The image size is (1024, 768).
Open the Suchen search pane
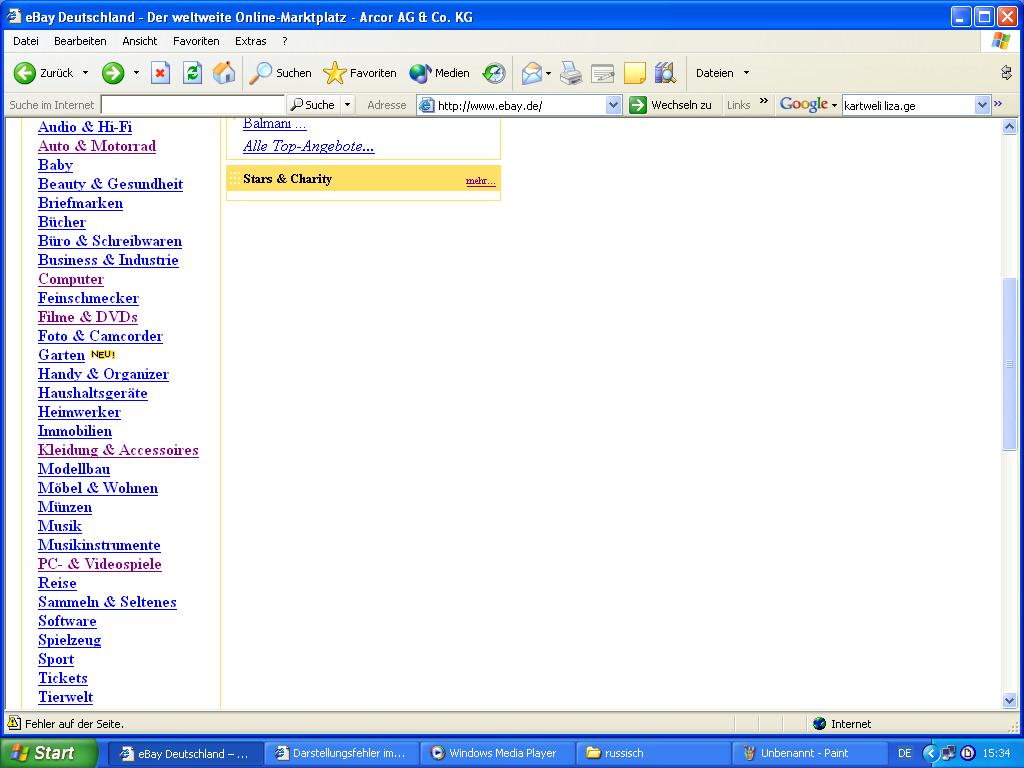pos(280,72)
